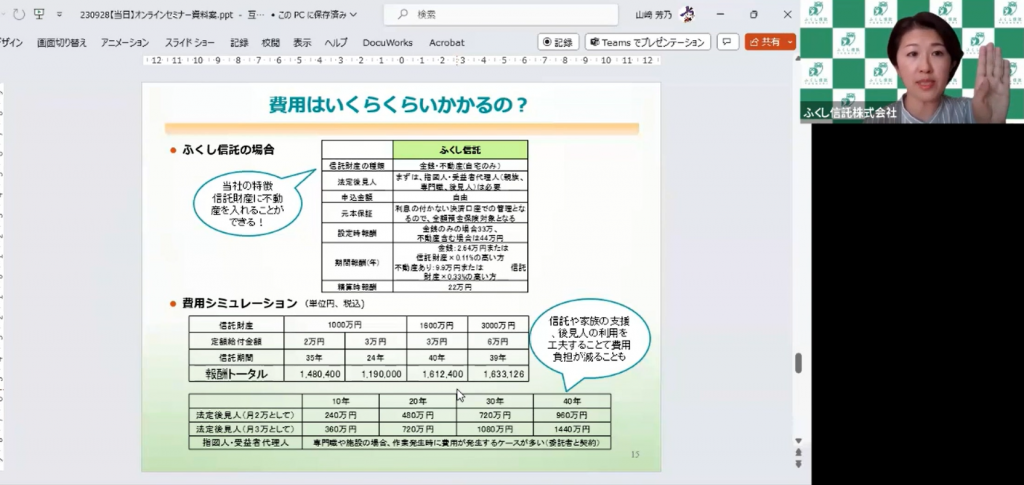The image size is (1024, 485).
Task: Select the スライドショー tab
Action: (189, 42)
